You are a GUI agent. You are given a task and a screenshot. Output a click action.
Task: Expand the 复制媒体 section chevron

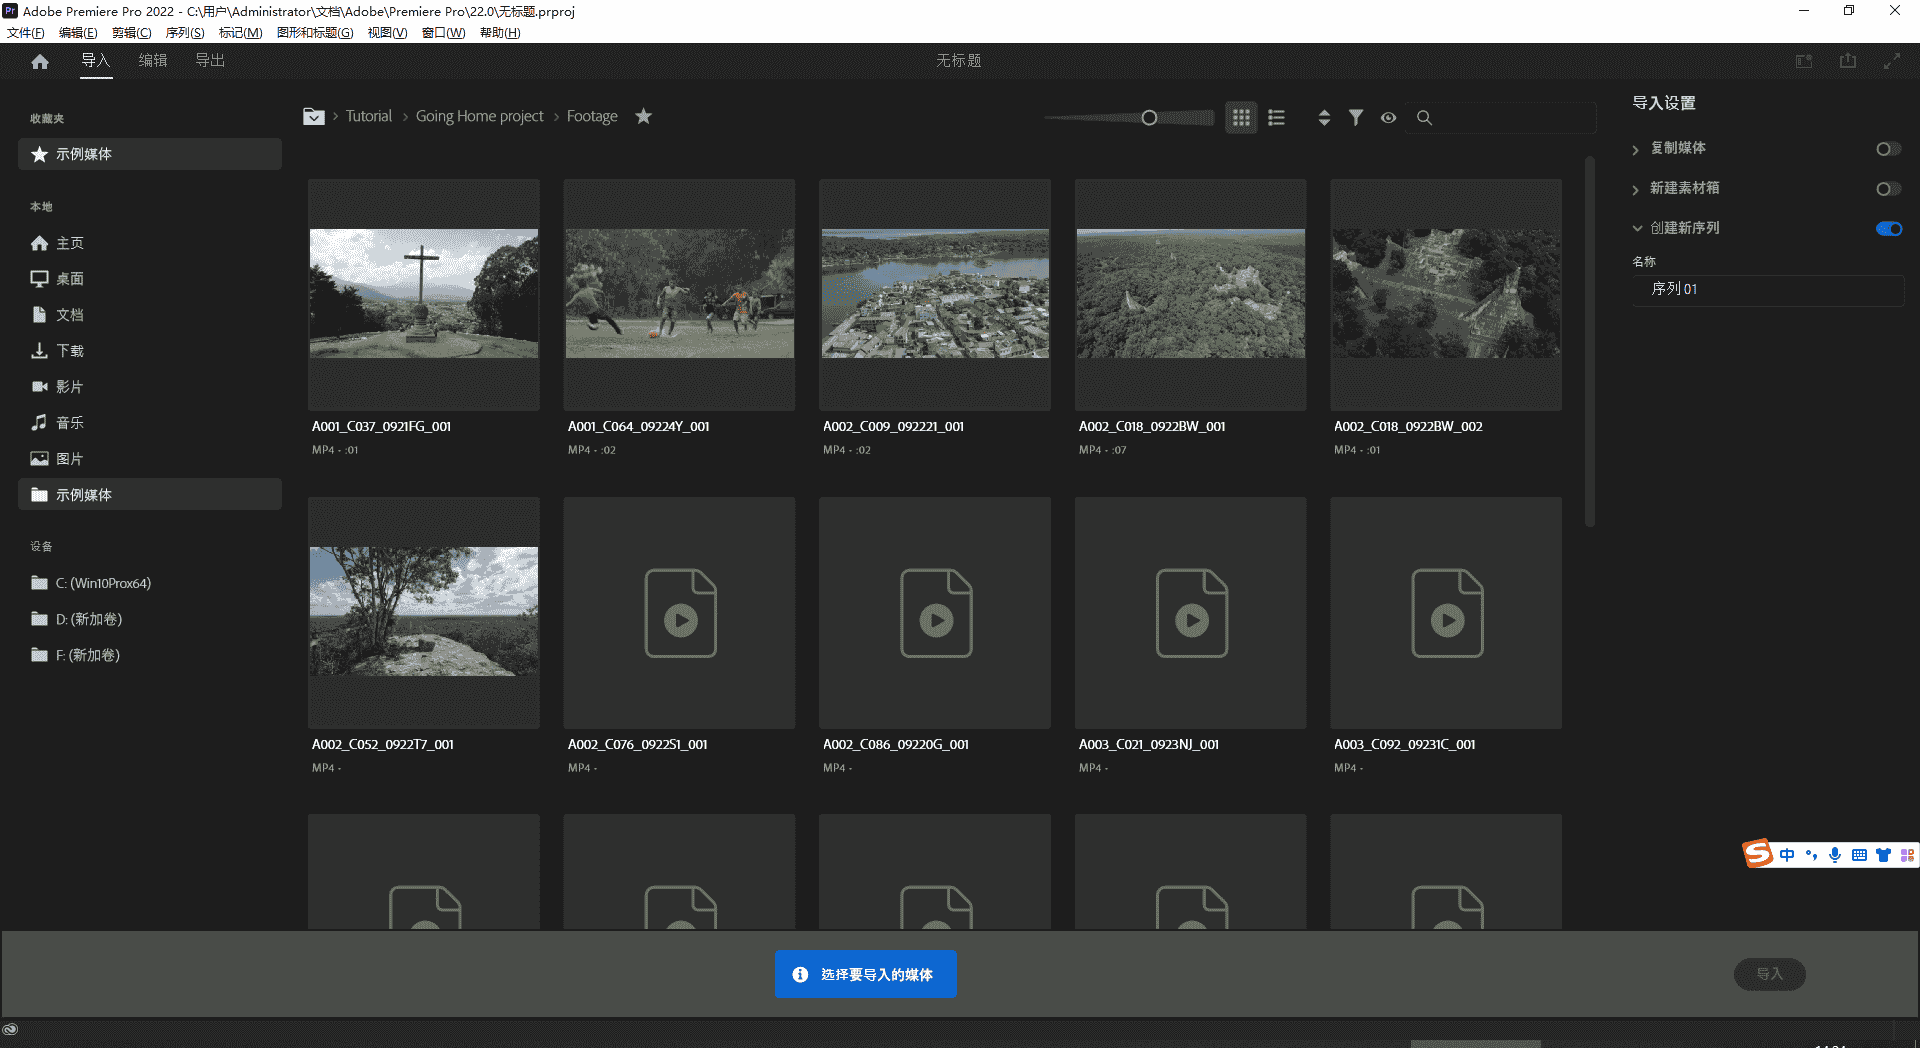[x=1636, y=150]
